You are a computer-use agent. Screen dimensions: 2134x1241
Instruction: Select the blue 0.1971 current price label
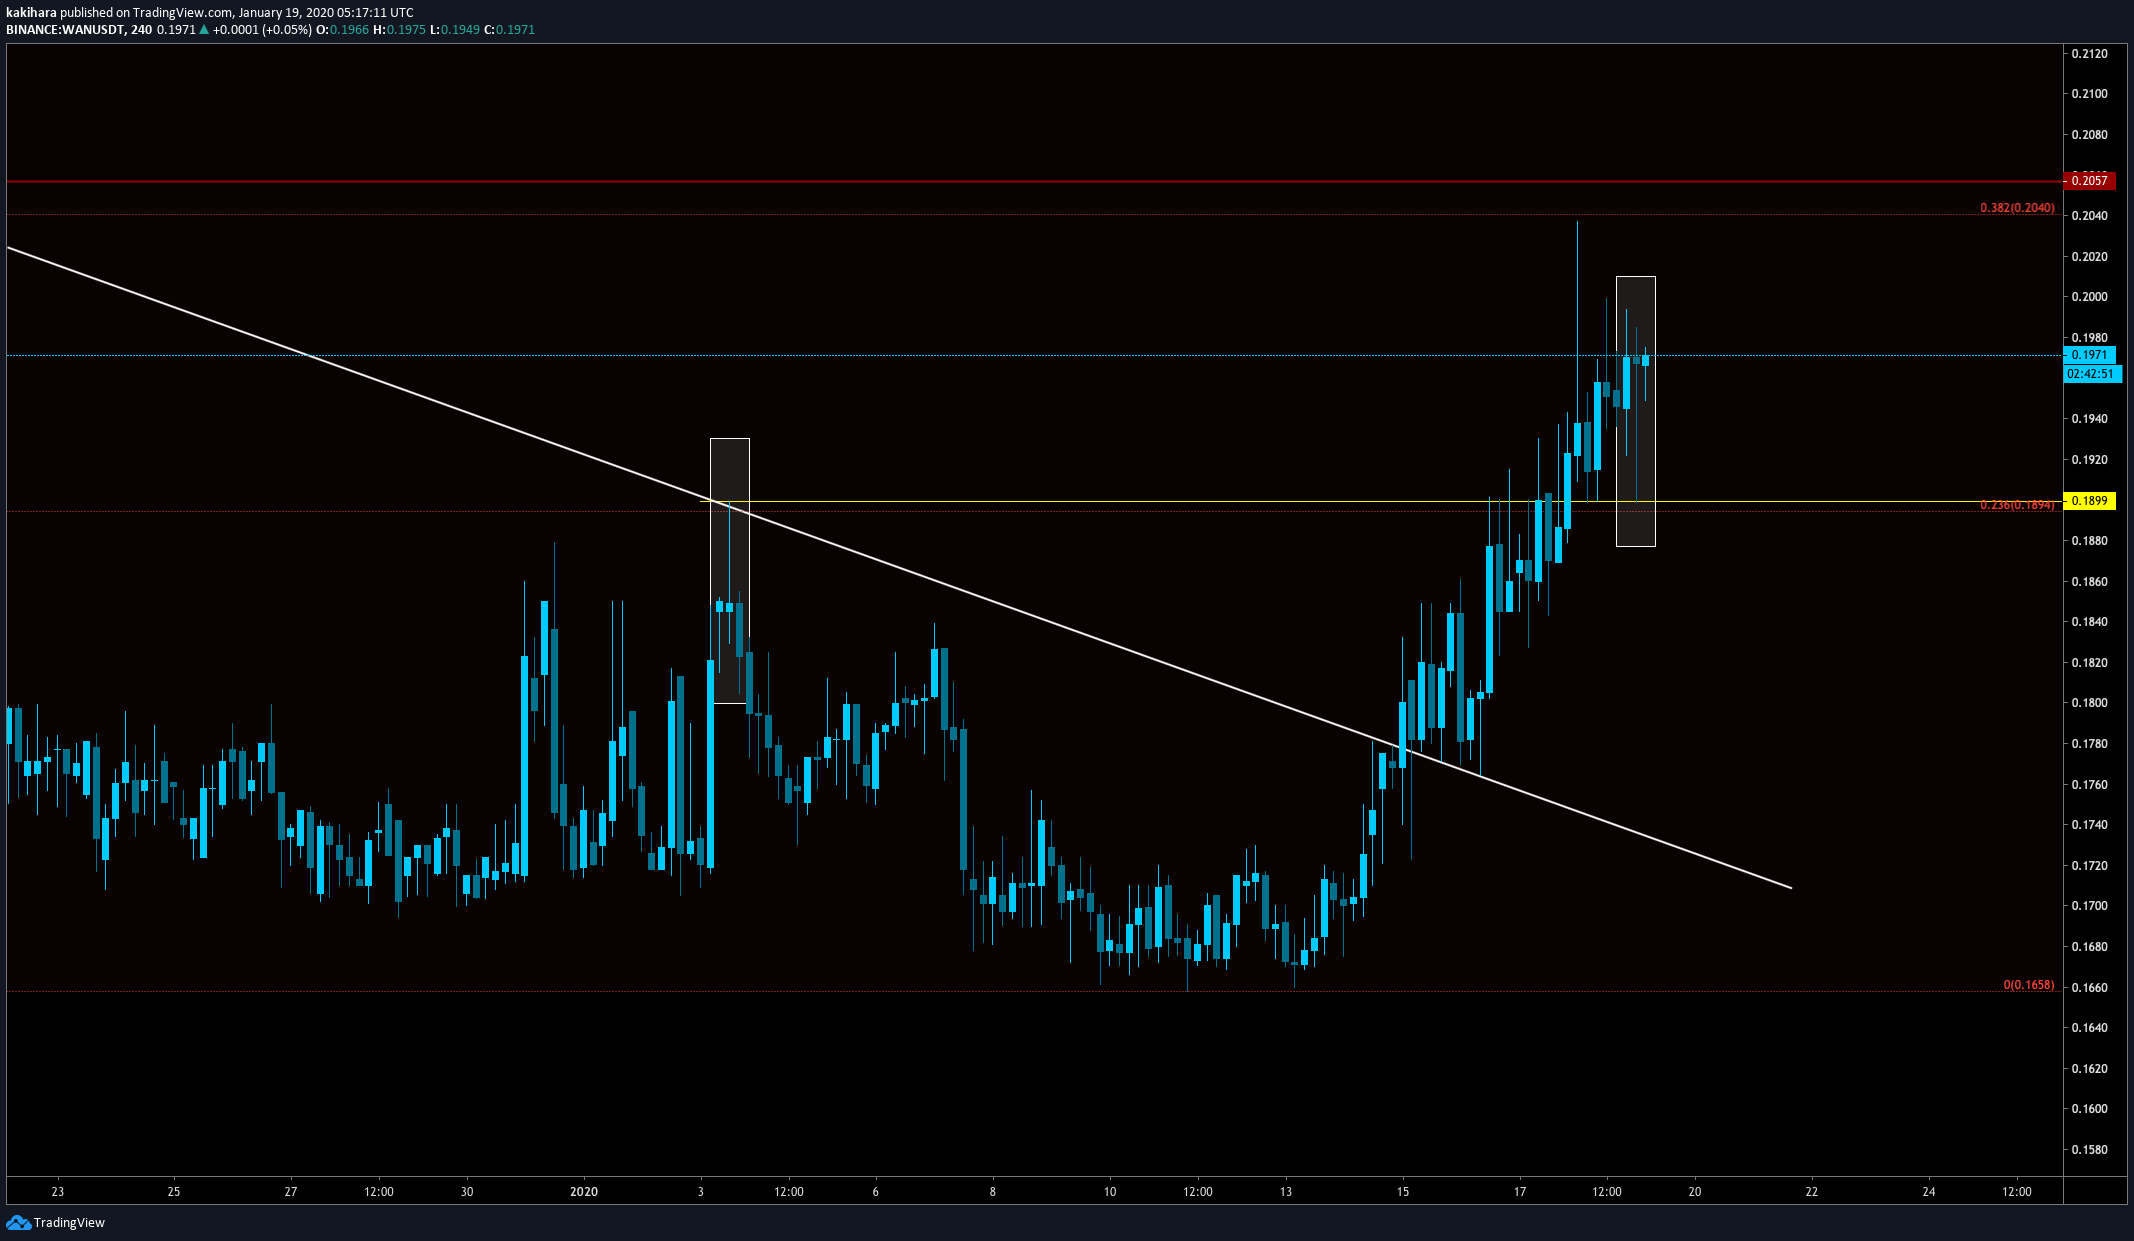point(2089,355)
